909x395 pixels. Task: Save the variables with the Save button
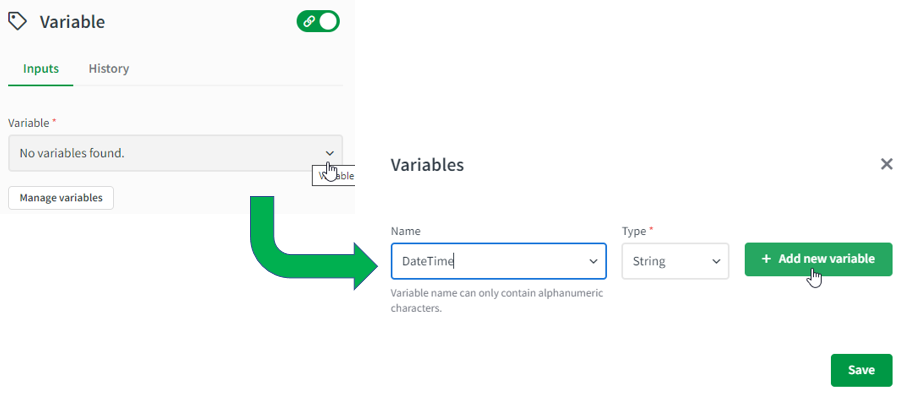click(x=861, y=370)
